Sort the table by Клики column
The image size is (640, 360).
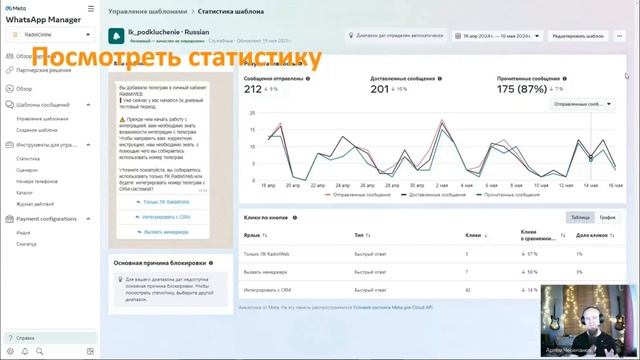[476, 236]
